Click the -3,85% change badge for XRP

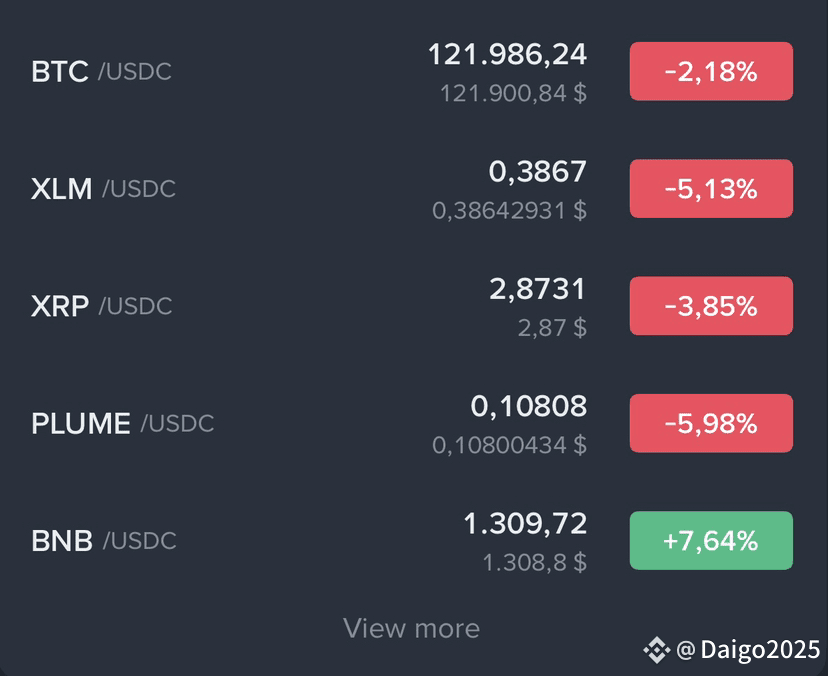(711, 306)
